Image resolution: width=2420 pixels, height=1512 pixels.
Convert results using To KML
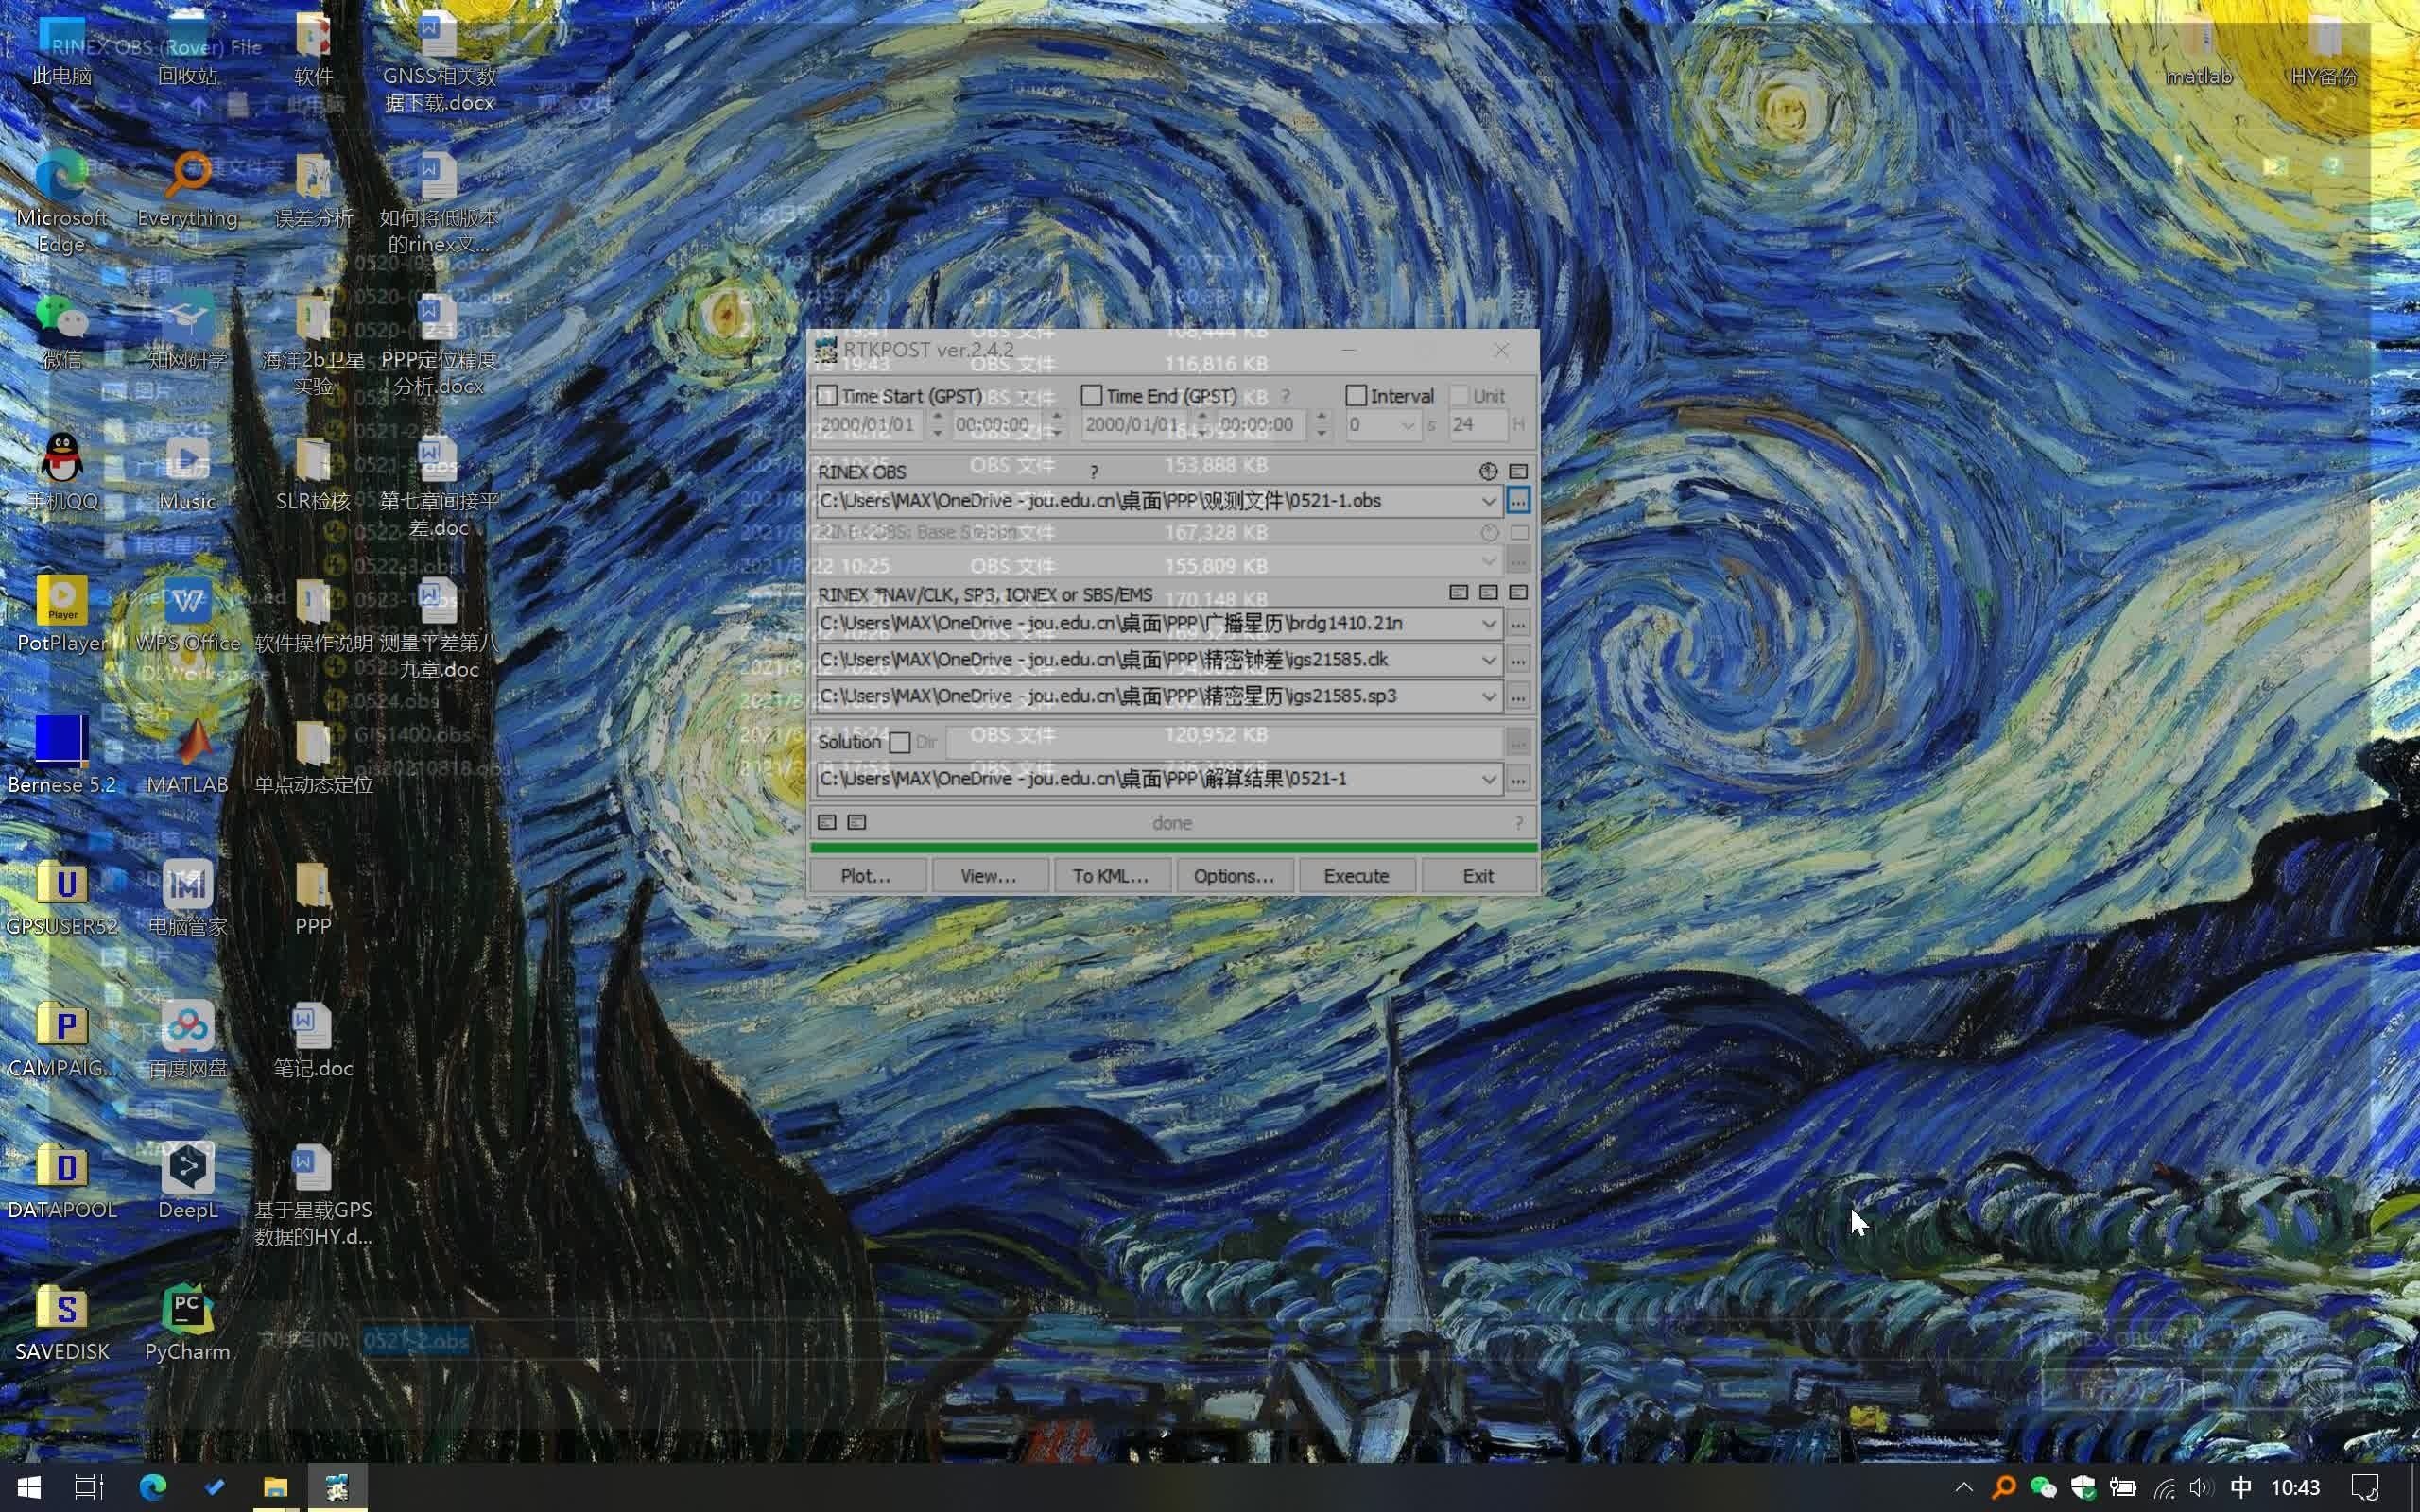click(1110, 875)
